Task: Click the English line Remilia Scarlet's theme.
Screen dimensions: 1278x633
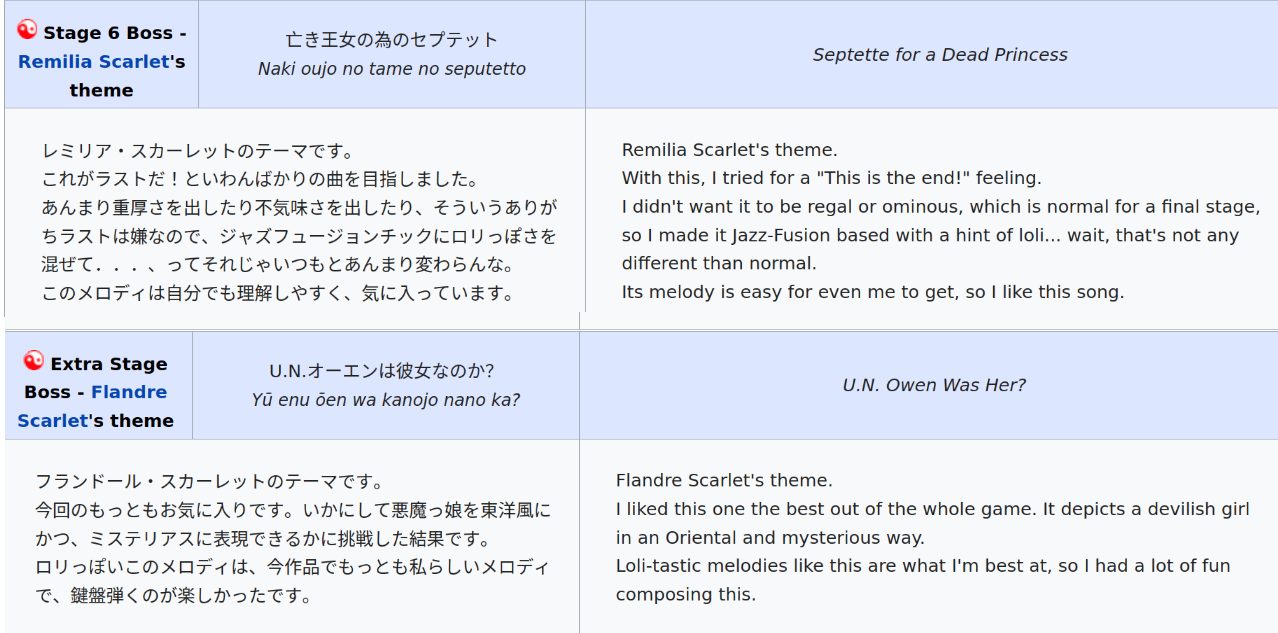Action: [x=730, y=150]
